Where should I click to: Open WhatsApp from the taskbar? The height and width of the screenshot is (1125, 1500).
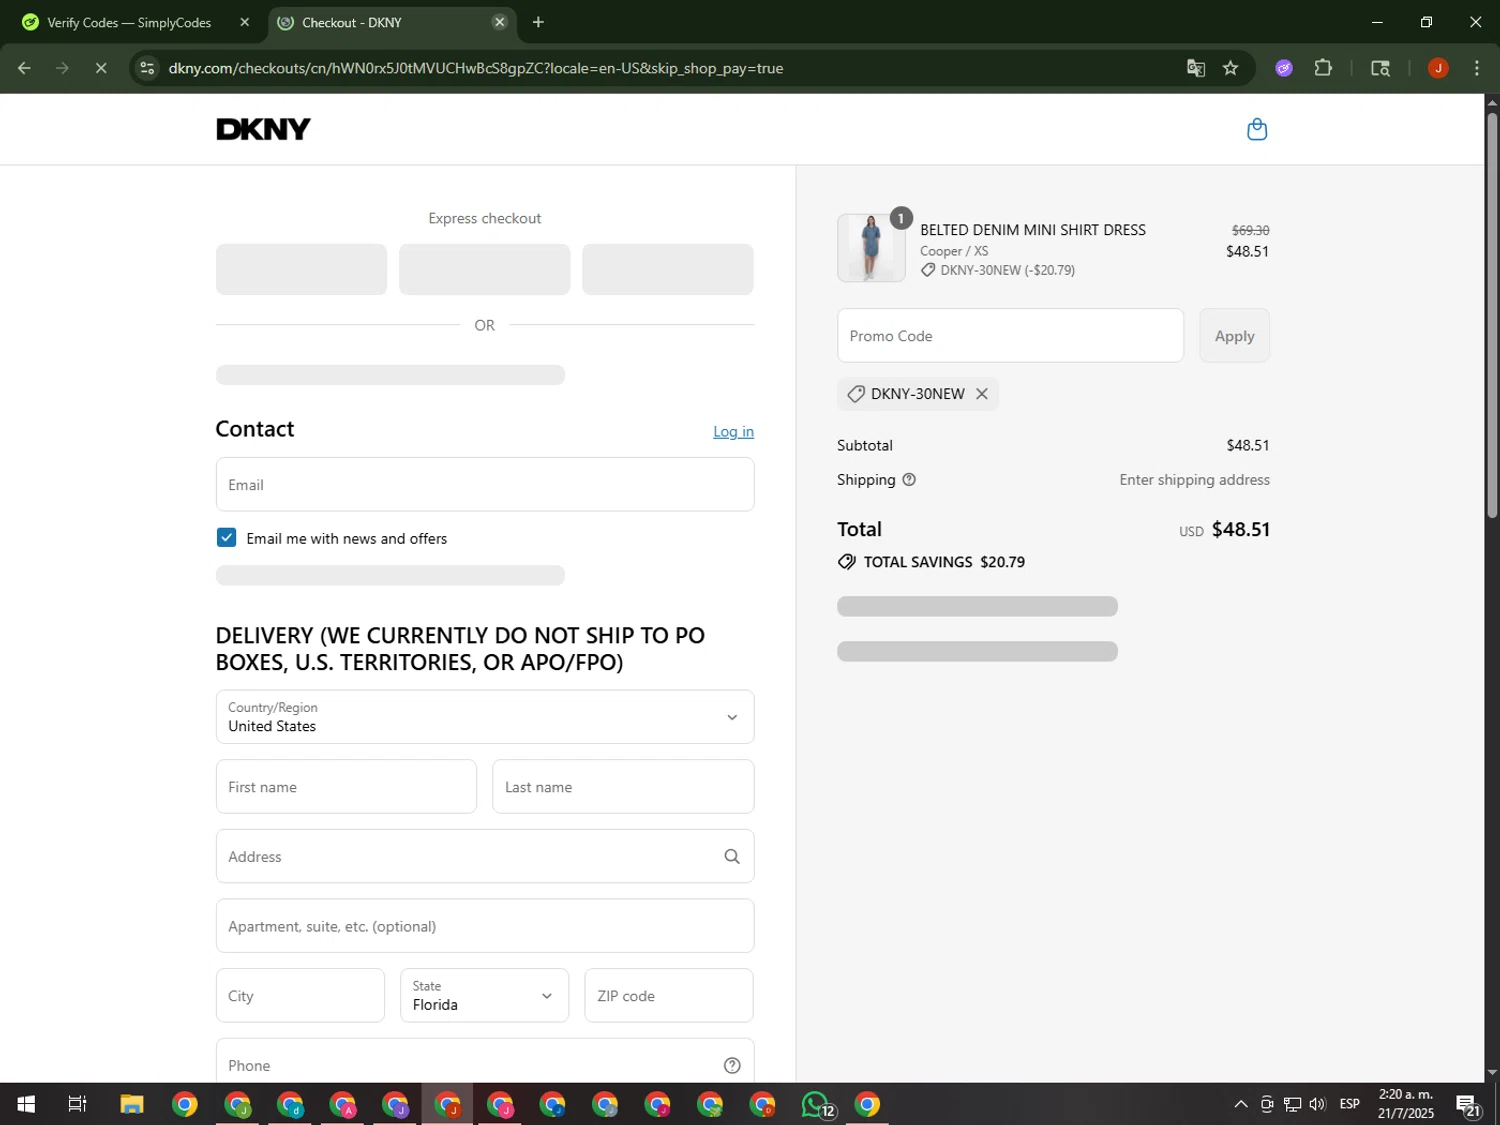pos(816,1104)
